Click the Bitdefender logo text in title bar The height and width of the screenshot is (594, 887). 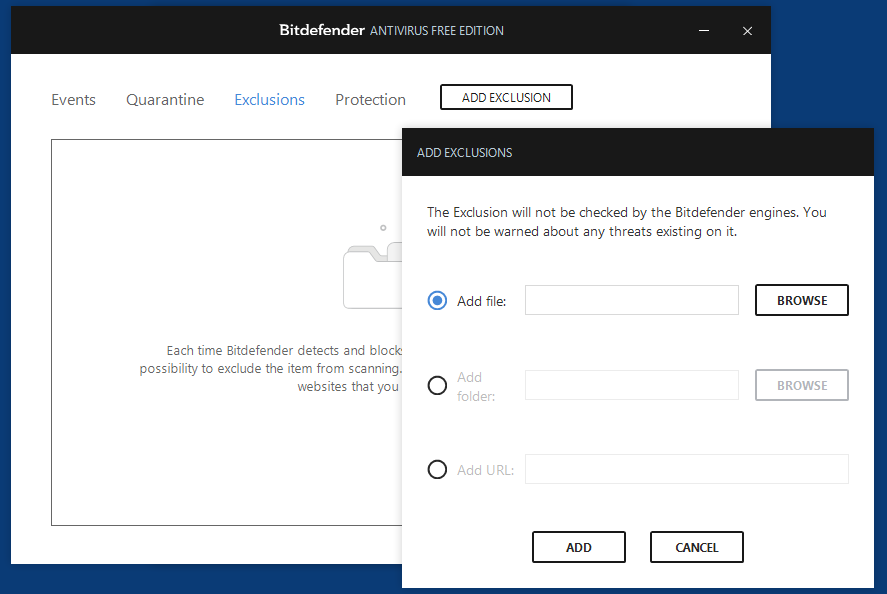(x=322, y=30)
